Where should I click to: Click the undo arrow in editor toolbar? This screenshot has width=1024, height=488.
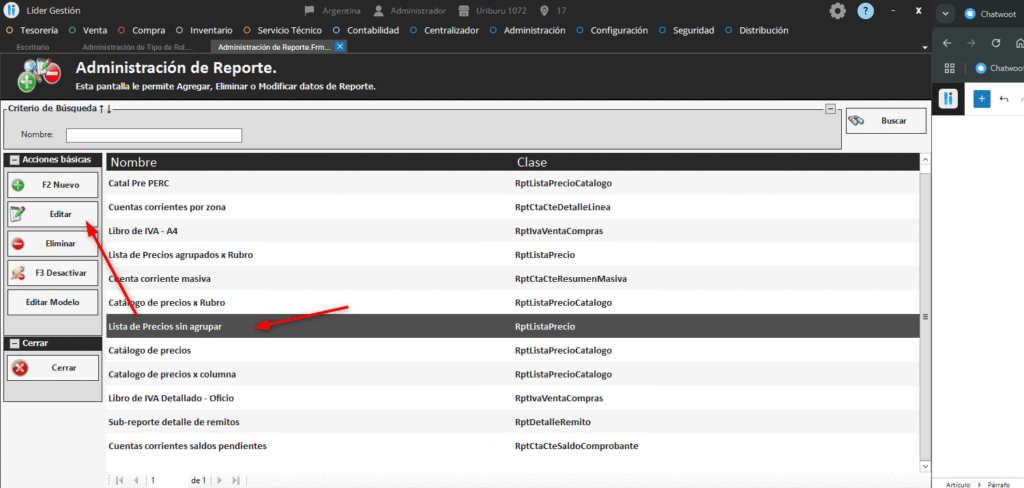(1004, 98)
